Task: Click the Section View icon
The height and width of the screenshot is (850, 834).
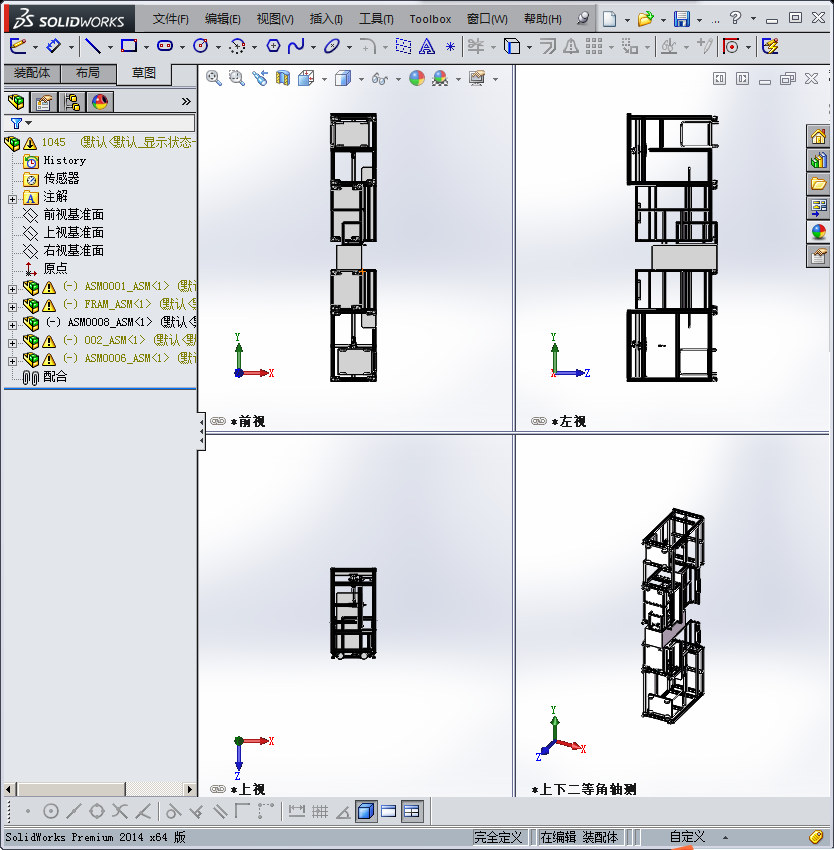Action: 283,79
